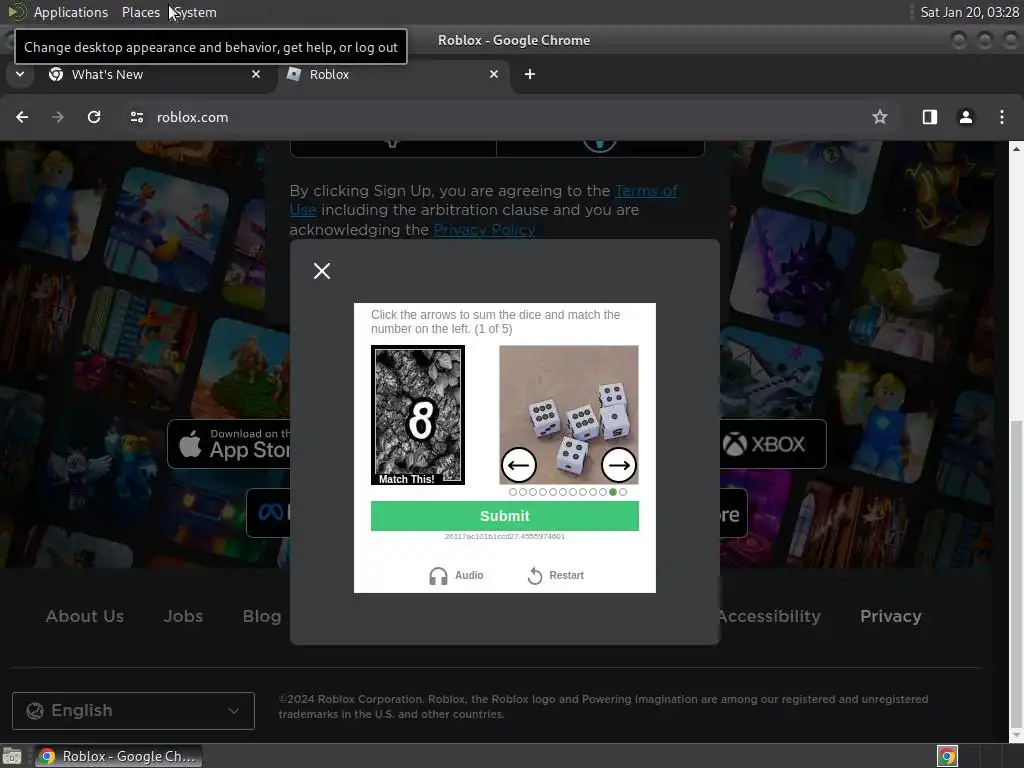Open the Privacy footer link
The height and width of the screenshot is (768, 1024).
coord(891,616)
